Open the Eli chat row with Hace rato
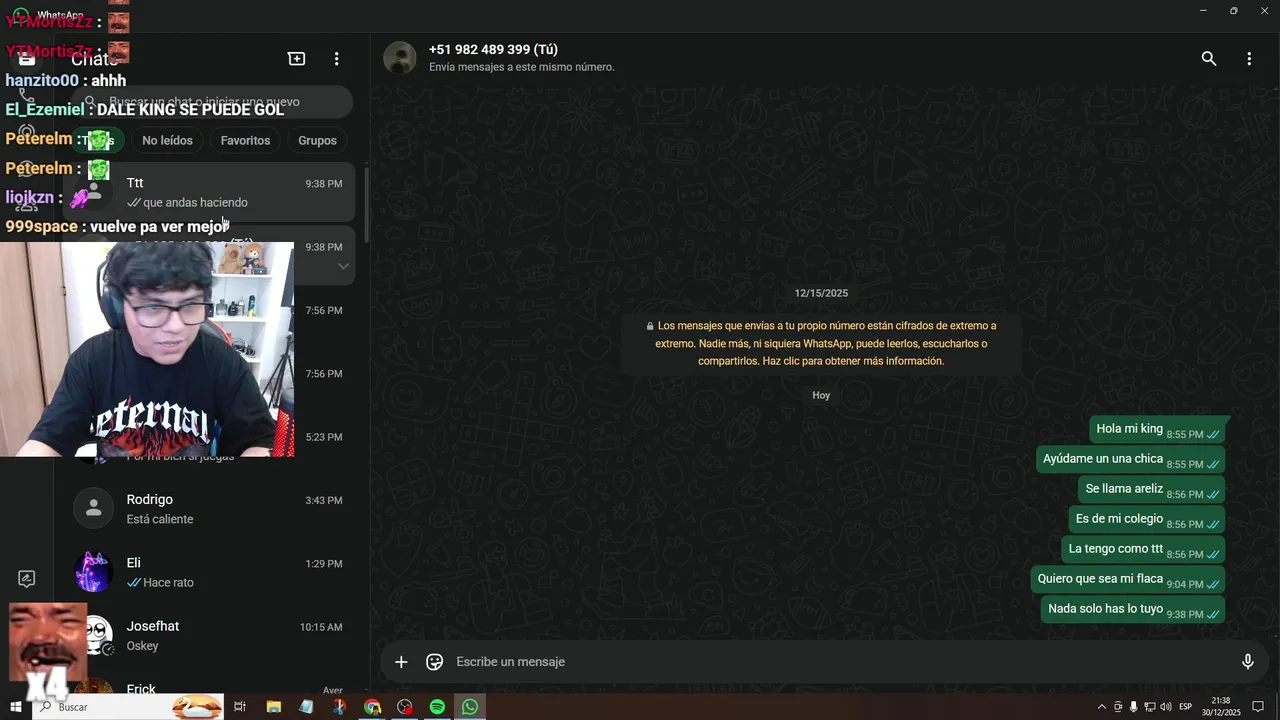Image resolution: width=1280 pixels, height=720 pixels. click(x=209, y=572)
